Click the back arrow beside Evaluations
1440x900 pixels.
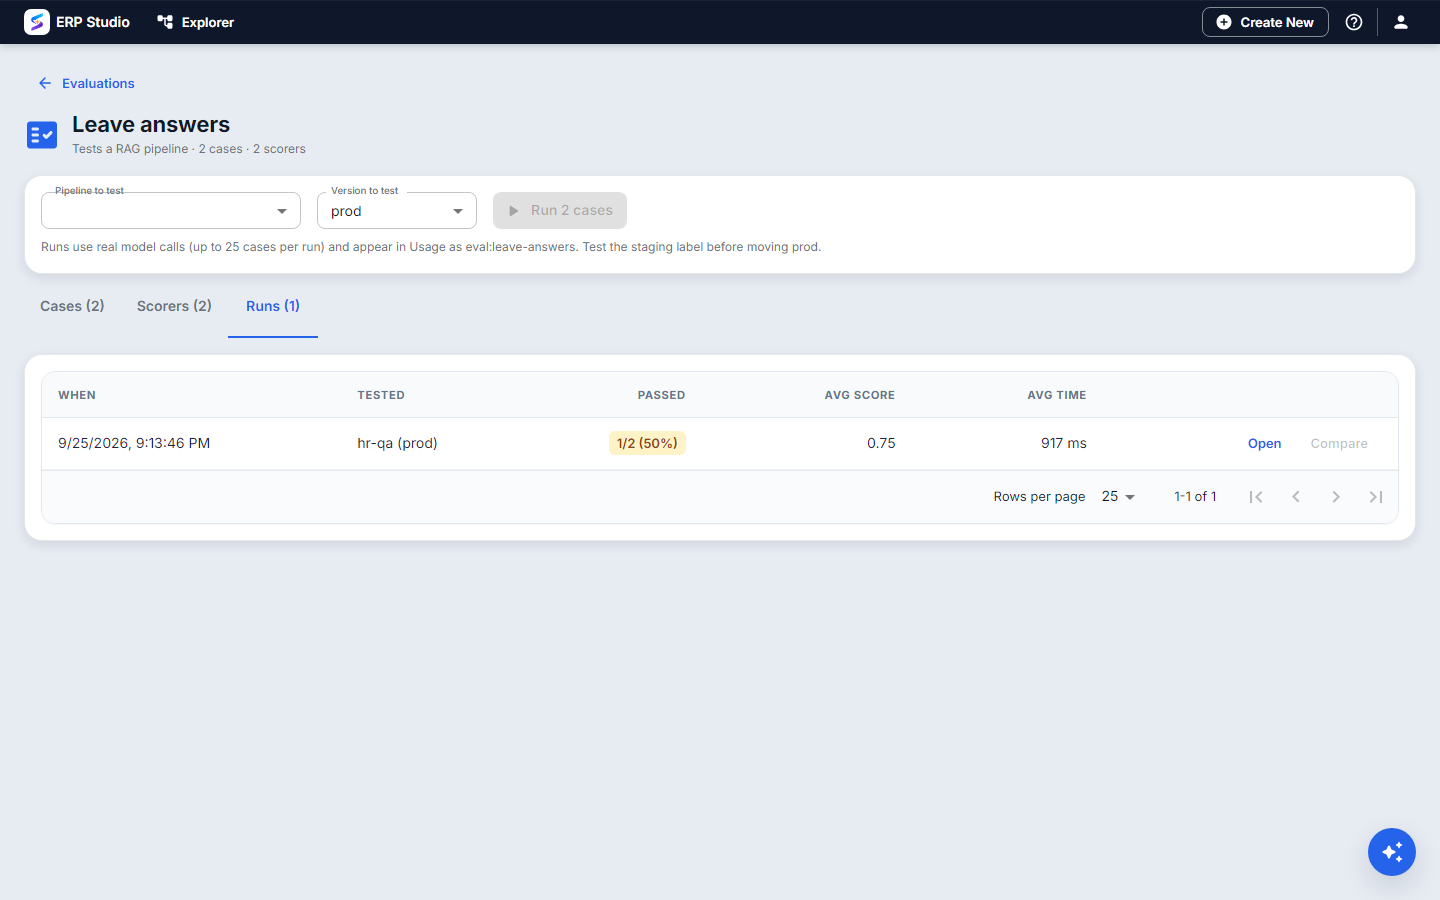tap(45, 83)
